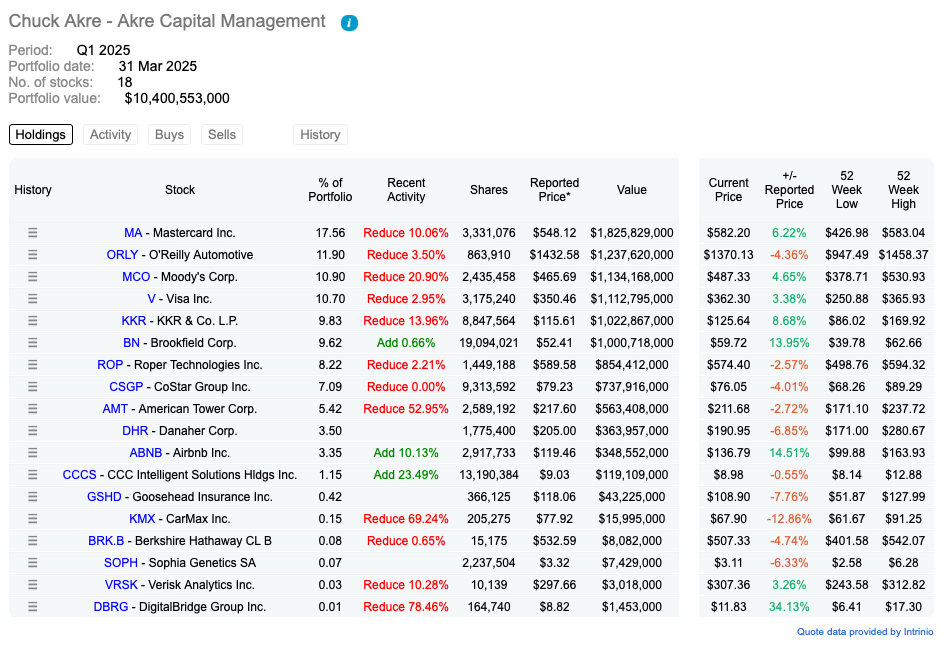Open history icon for Visa Inc. row
945x645 pixels.
click(x=33, y=299)
